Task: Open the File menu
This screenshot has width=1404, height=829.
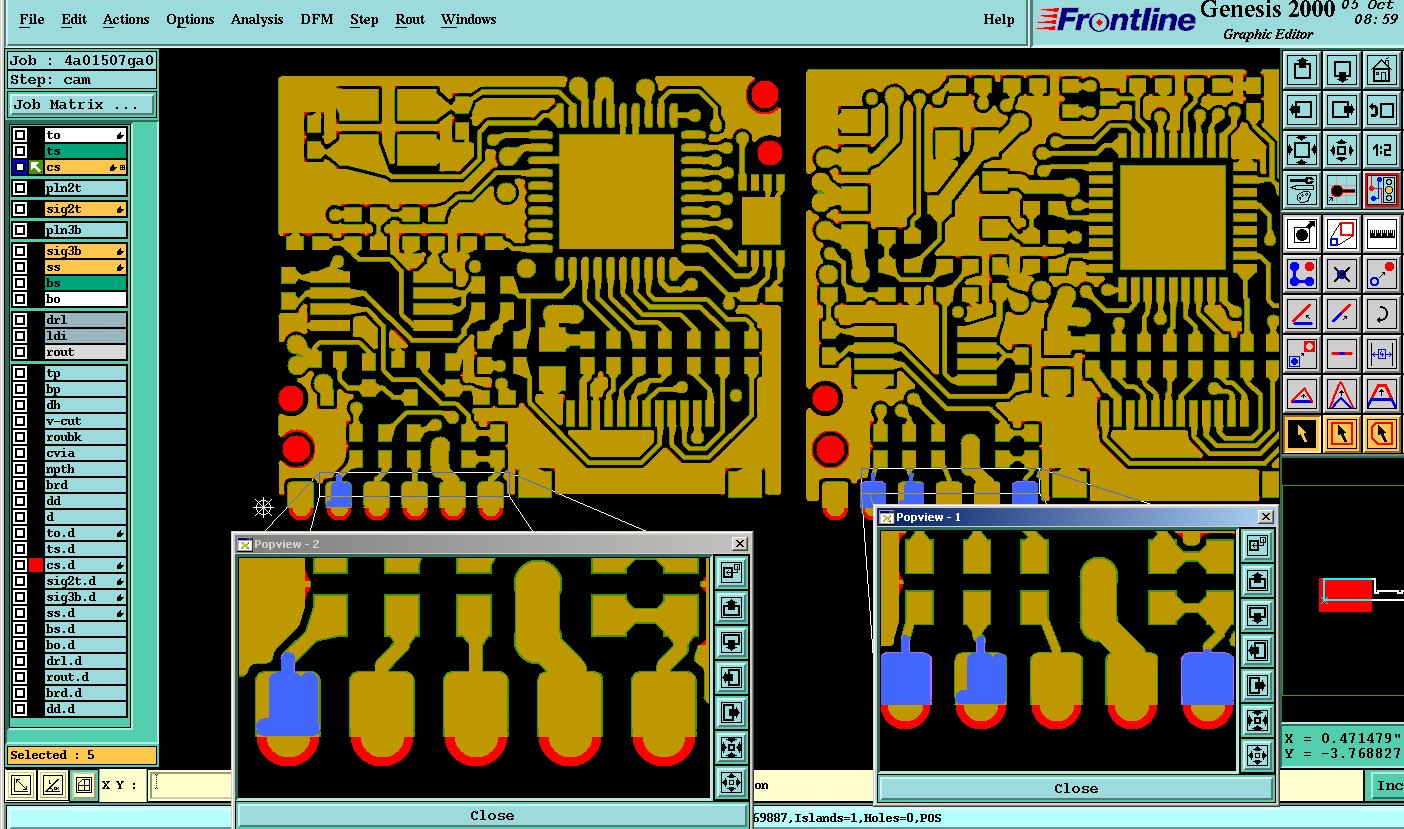Action: [31, 19]
